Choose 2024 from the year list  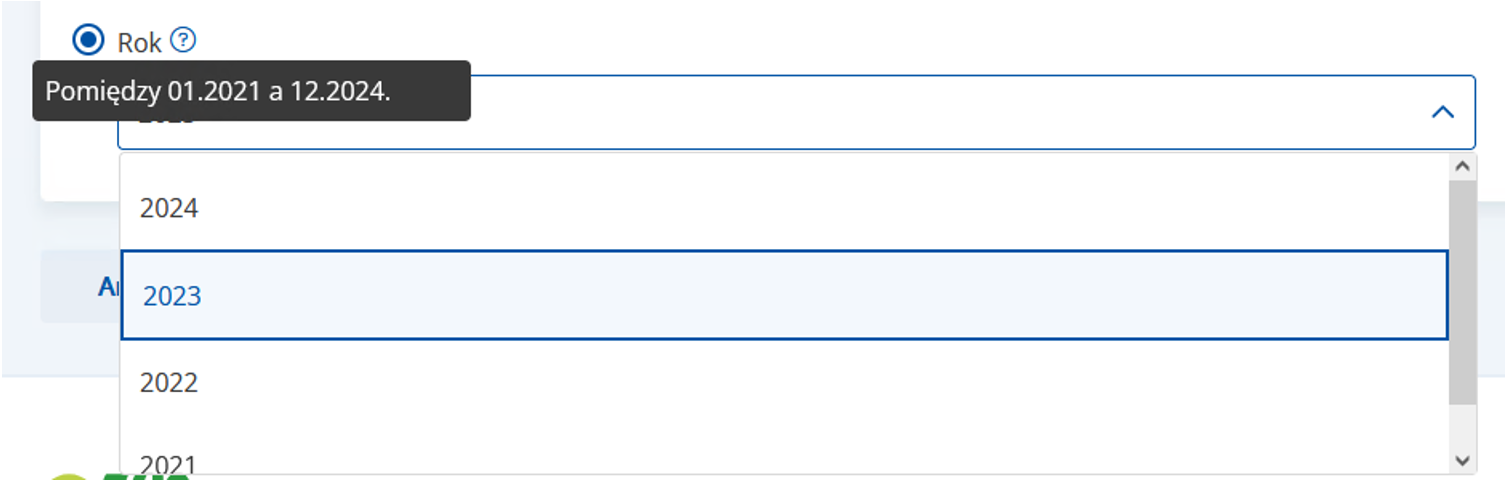click(x=169, y=208)
